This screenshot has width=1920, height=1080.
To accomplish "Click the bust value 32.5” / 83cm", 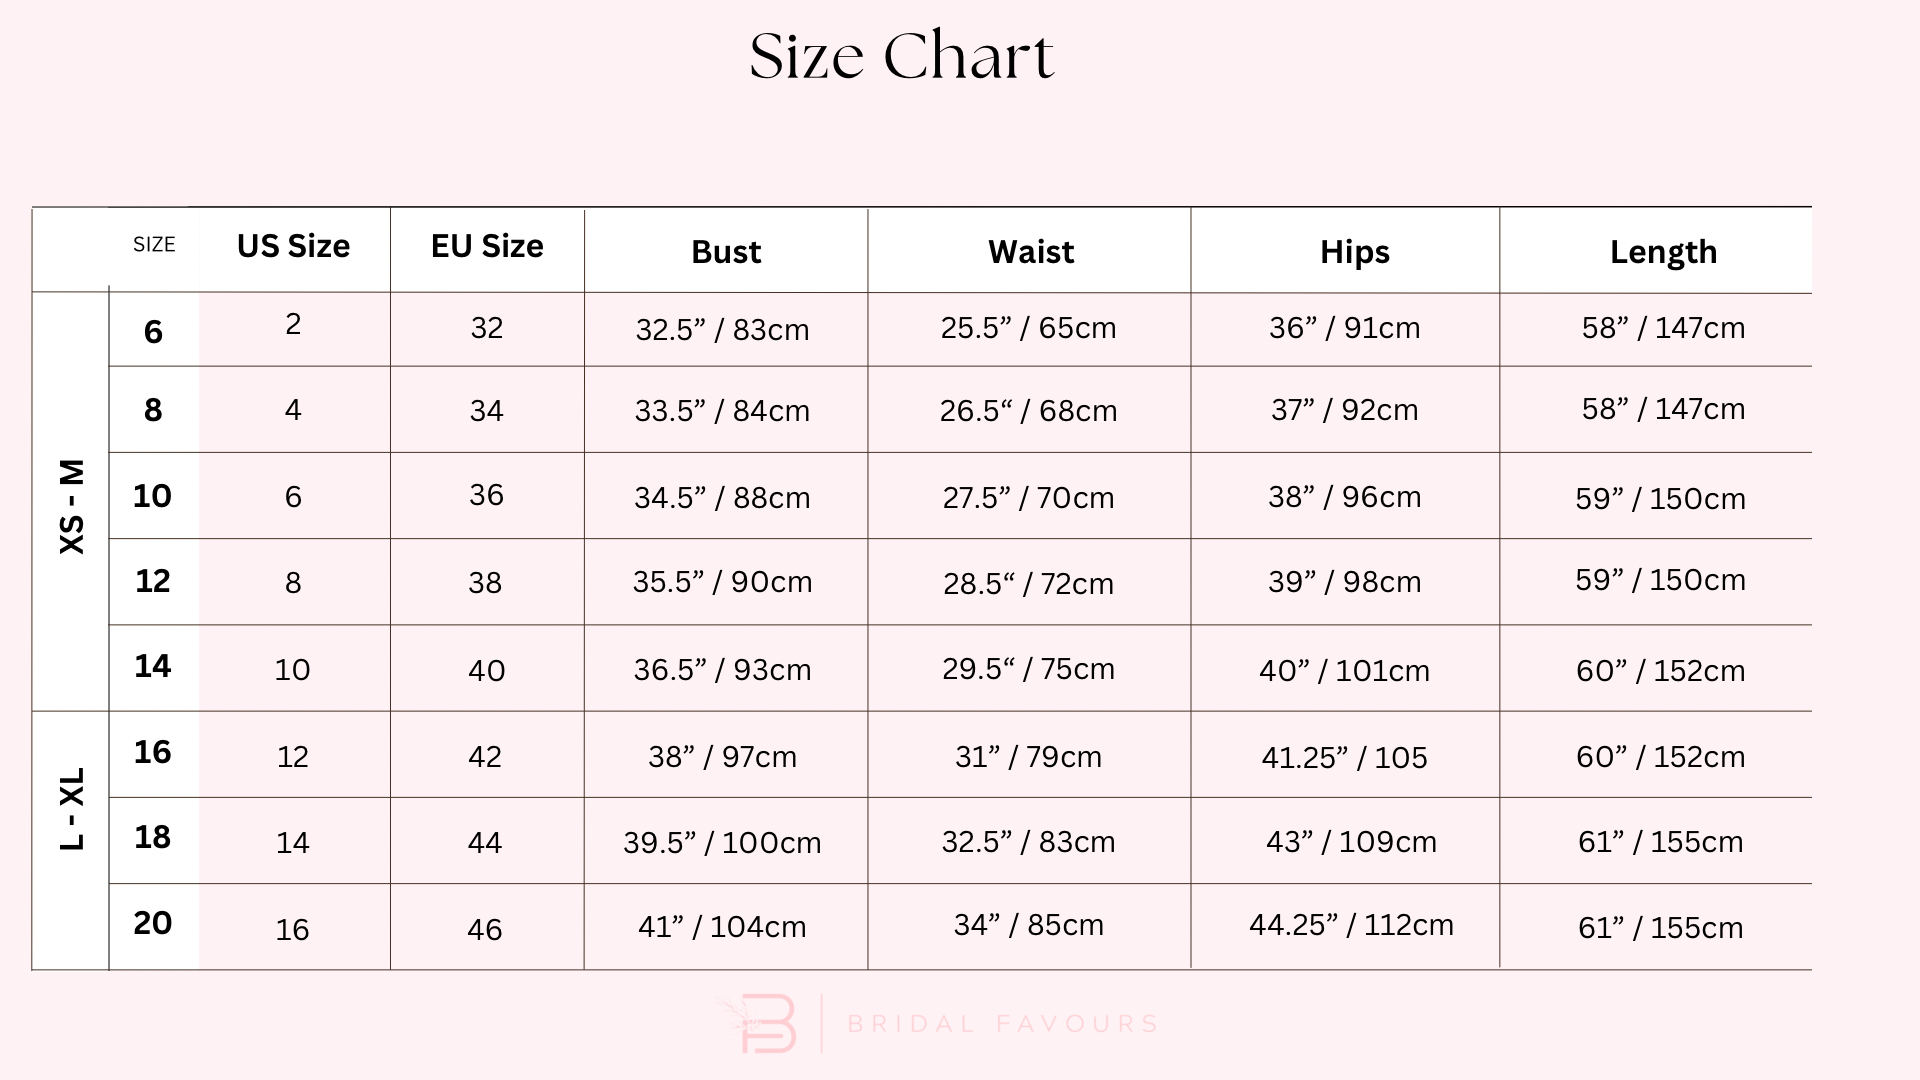I will coord(722,329).
